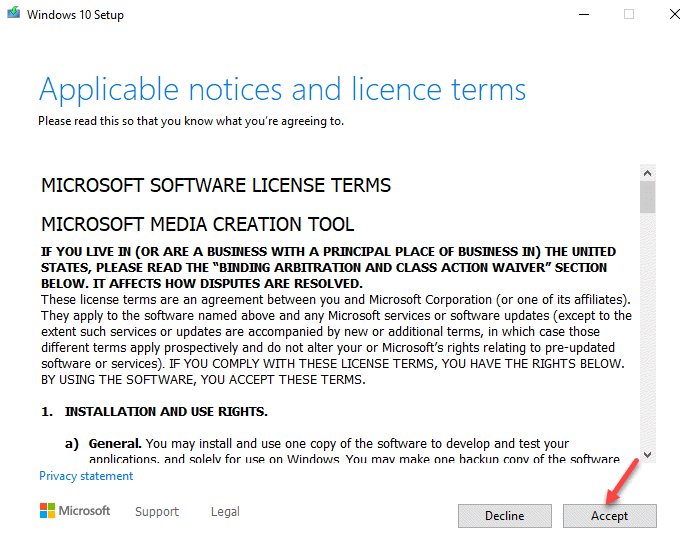The width and height of the screenshot is (693, 546).
Task: Click the 'Please read this so that you know' line
Action: click(x=191, y=121)
